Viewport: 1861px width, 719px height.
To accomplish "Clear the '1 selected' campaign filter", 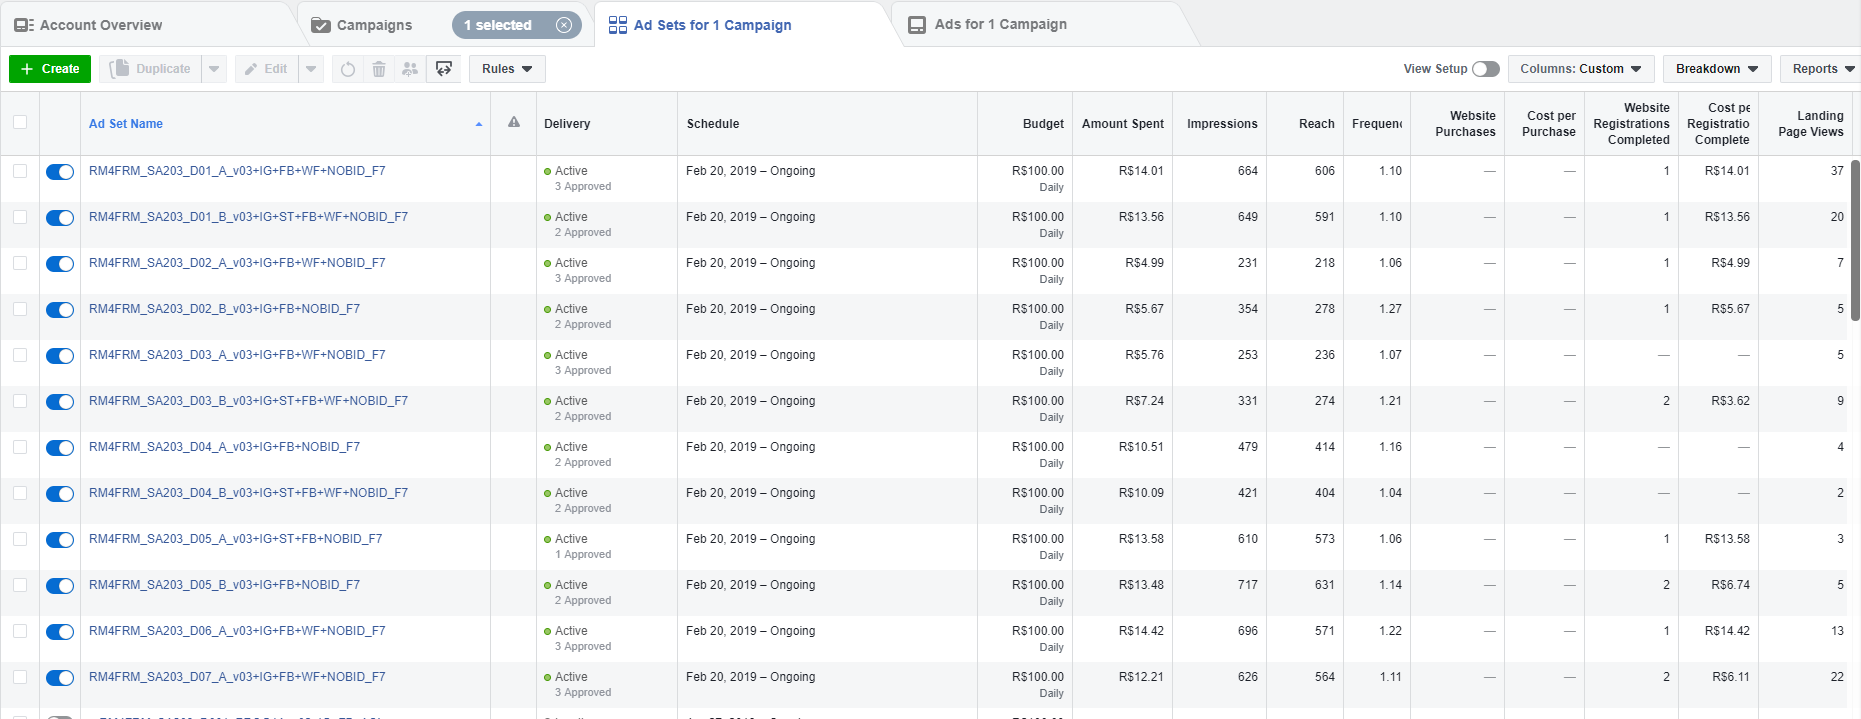I will click(564, 25).
